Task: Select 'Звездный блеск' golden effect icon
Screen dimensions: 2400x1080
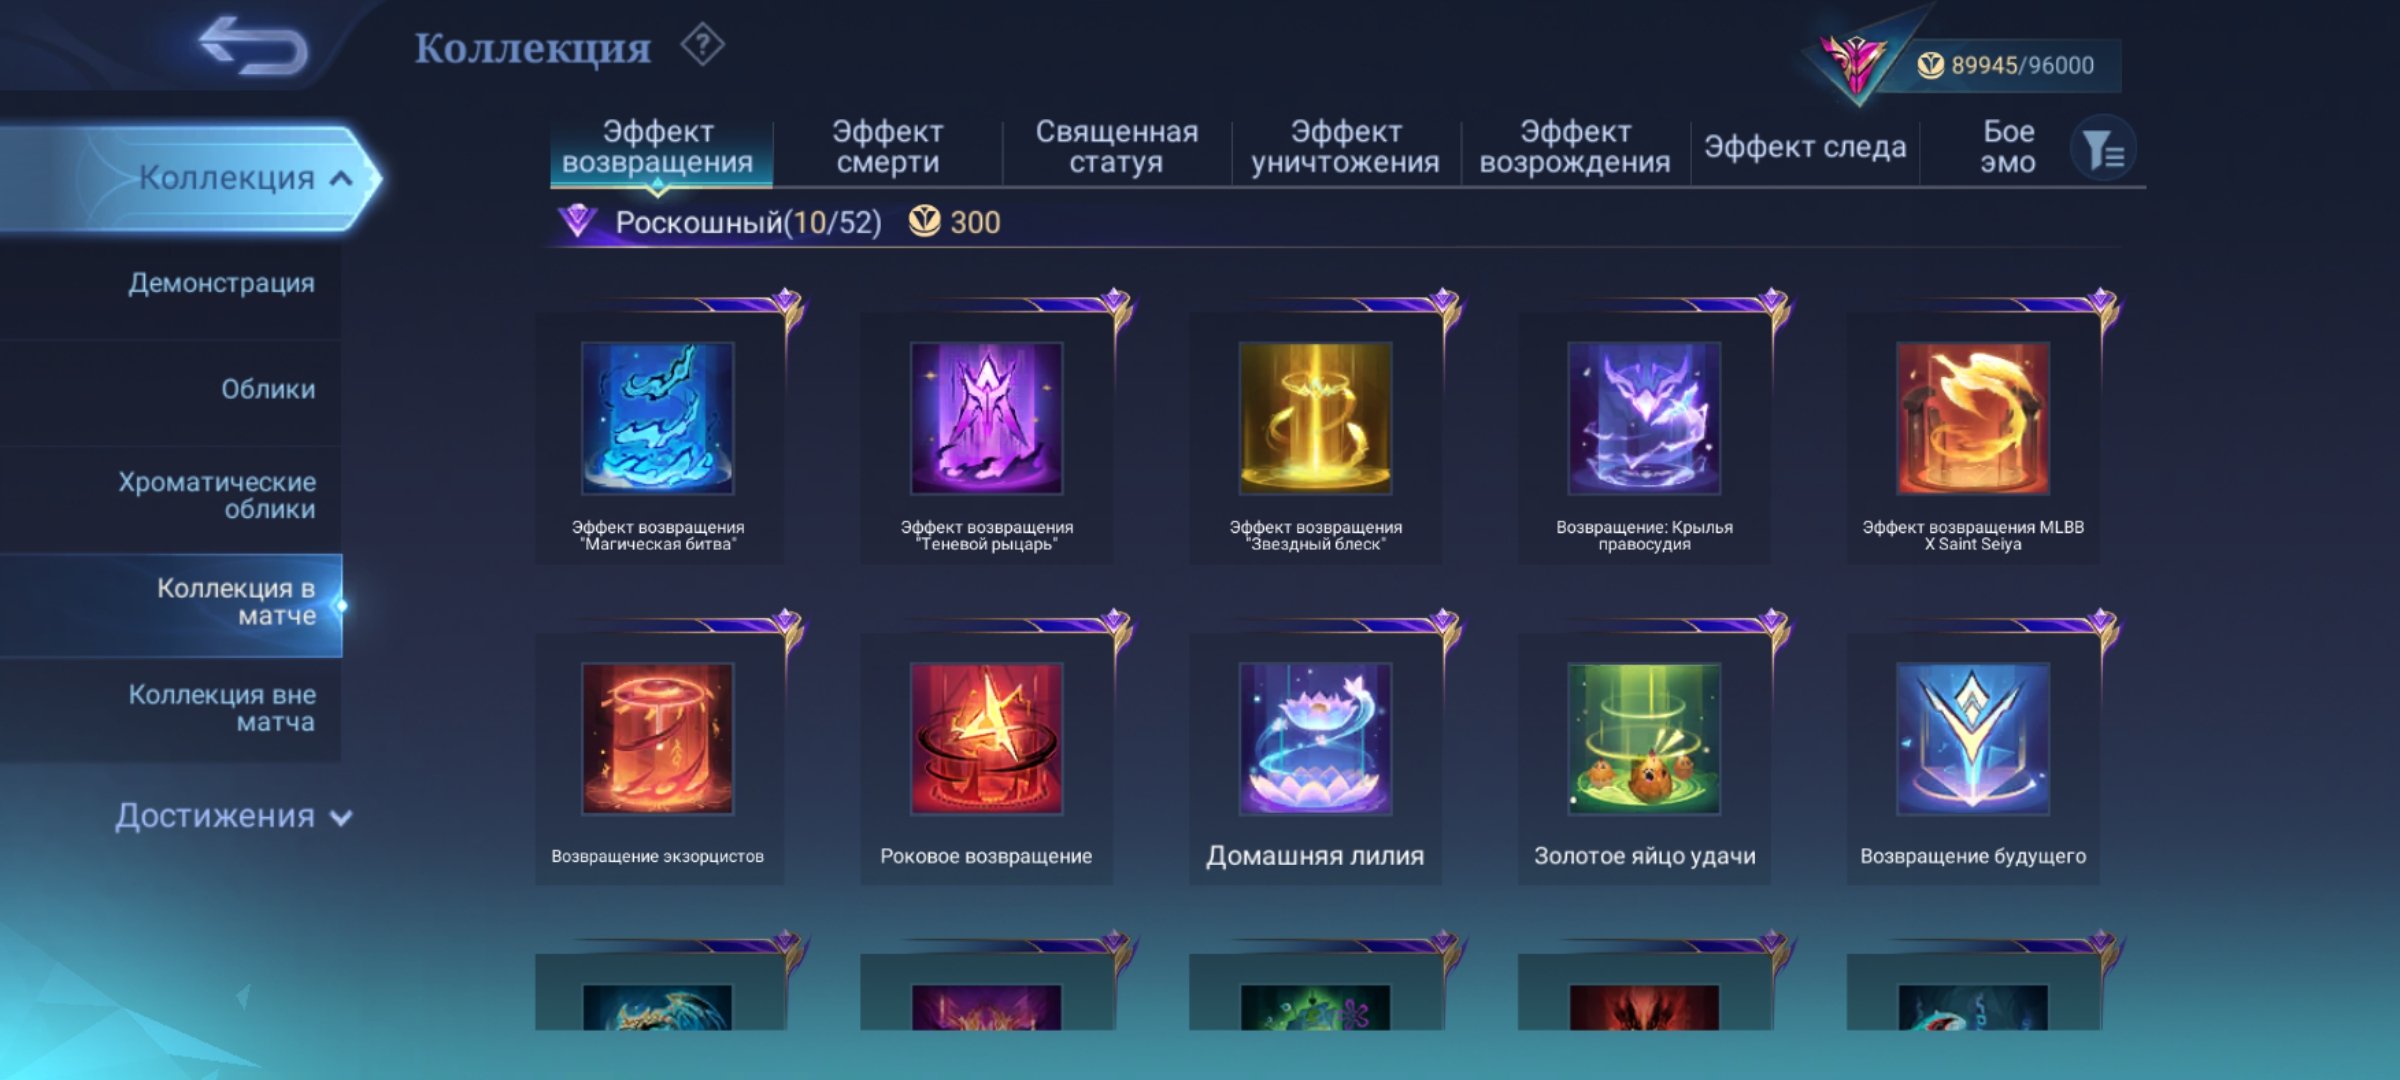Action: pos(1315,418)
